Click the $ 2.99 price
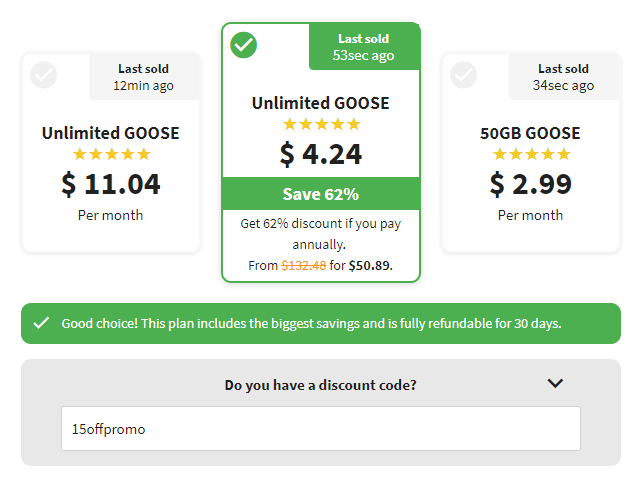Viewport: 633px width, 477px height. (530, 184)
